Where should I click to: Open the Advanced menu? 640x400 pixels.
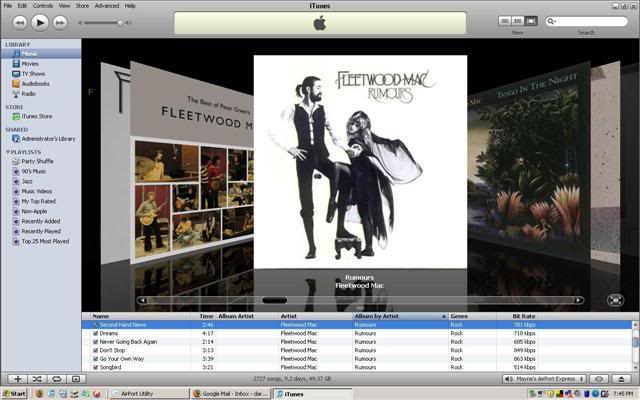point(107,6)
